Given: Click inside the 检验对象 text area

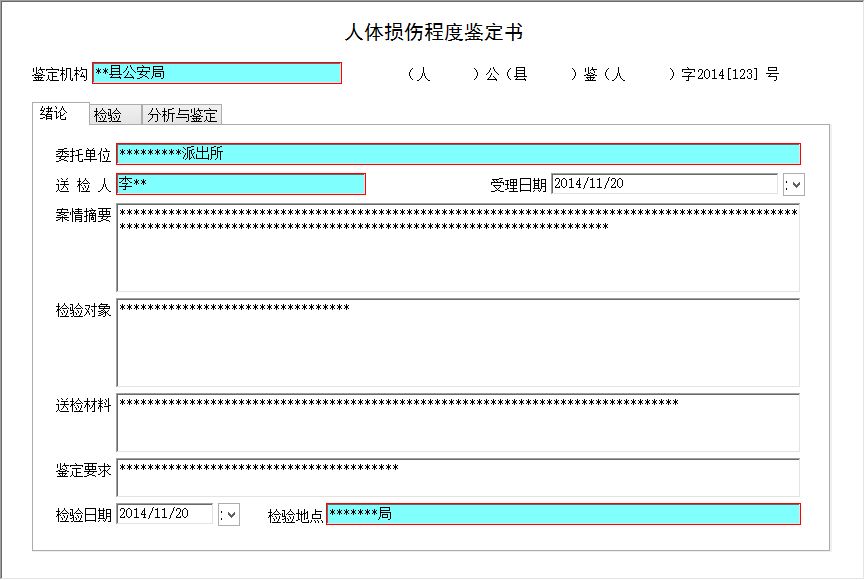Looking at the screenshot, I should tap(458, 343).
